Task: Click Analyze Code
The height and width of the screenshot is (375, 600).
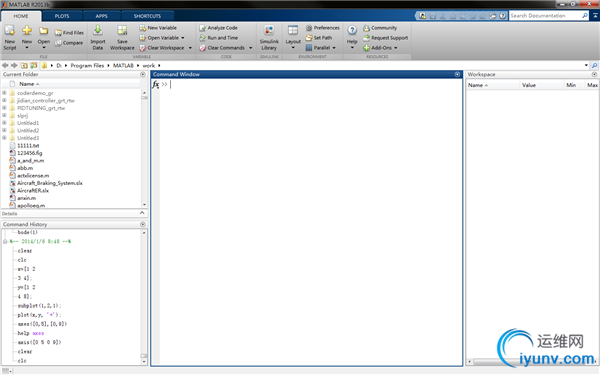Action: (218, 28)
